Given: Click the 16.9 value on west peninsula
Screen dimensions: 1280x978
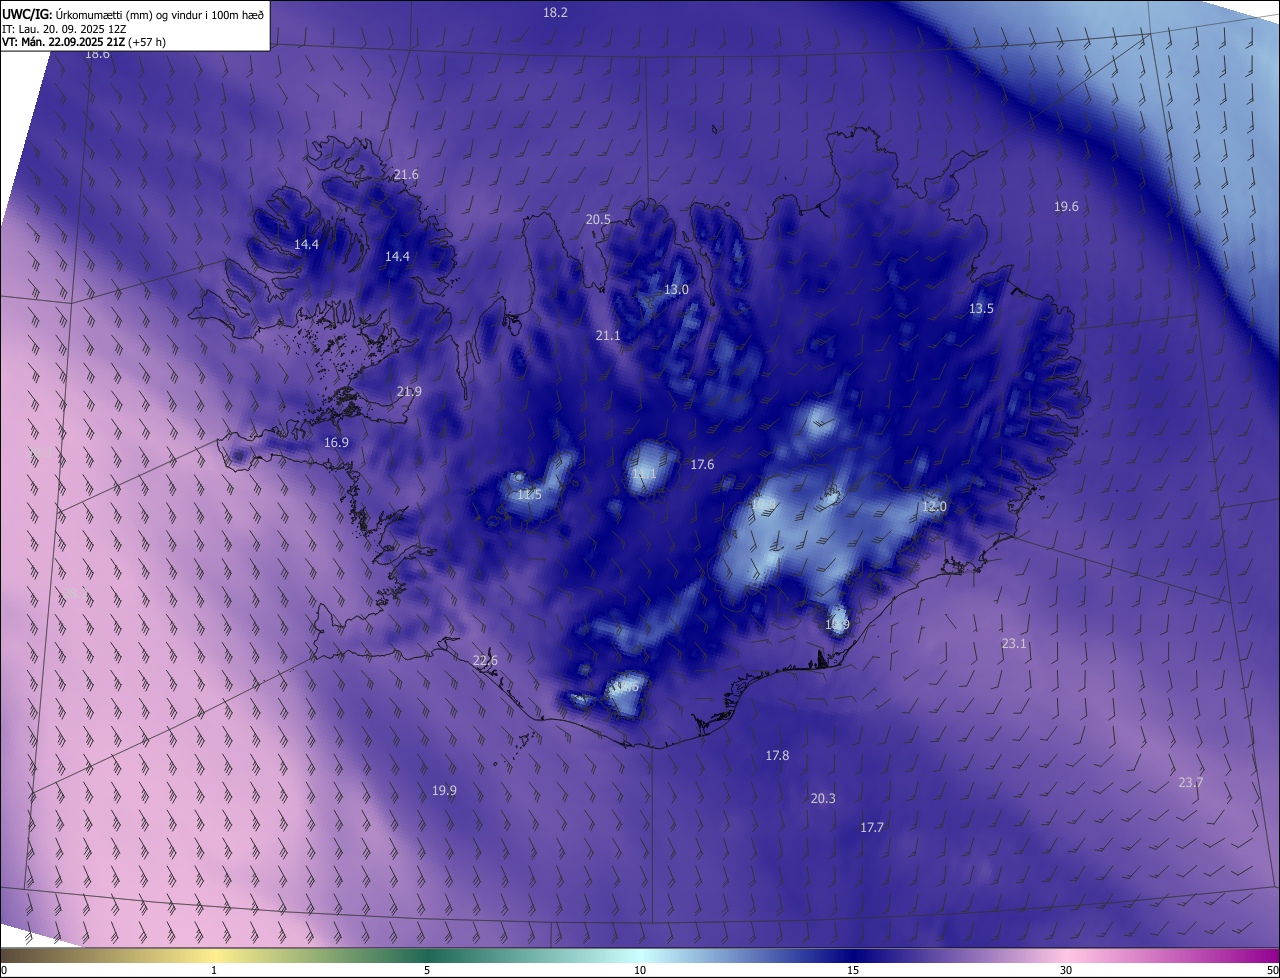Looking at the screenshot, I should (x=336, y=443).
